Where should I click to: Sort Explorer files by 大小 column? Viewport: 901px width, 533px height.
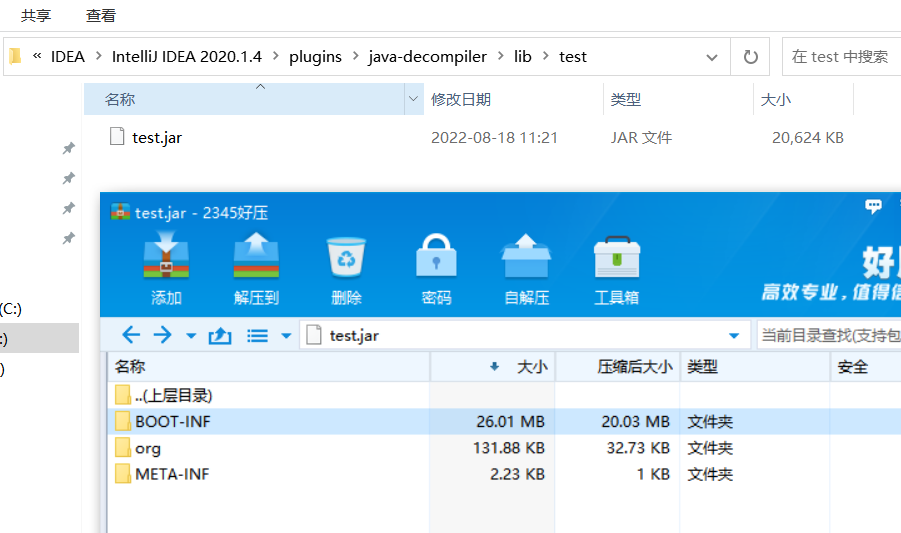(x=803, y=99)
